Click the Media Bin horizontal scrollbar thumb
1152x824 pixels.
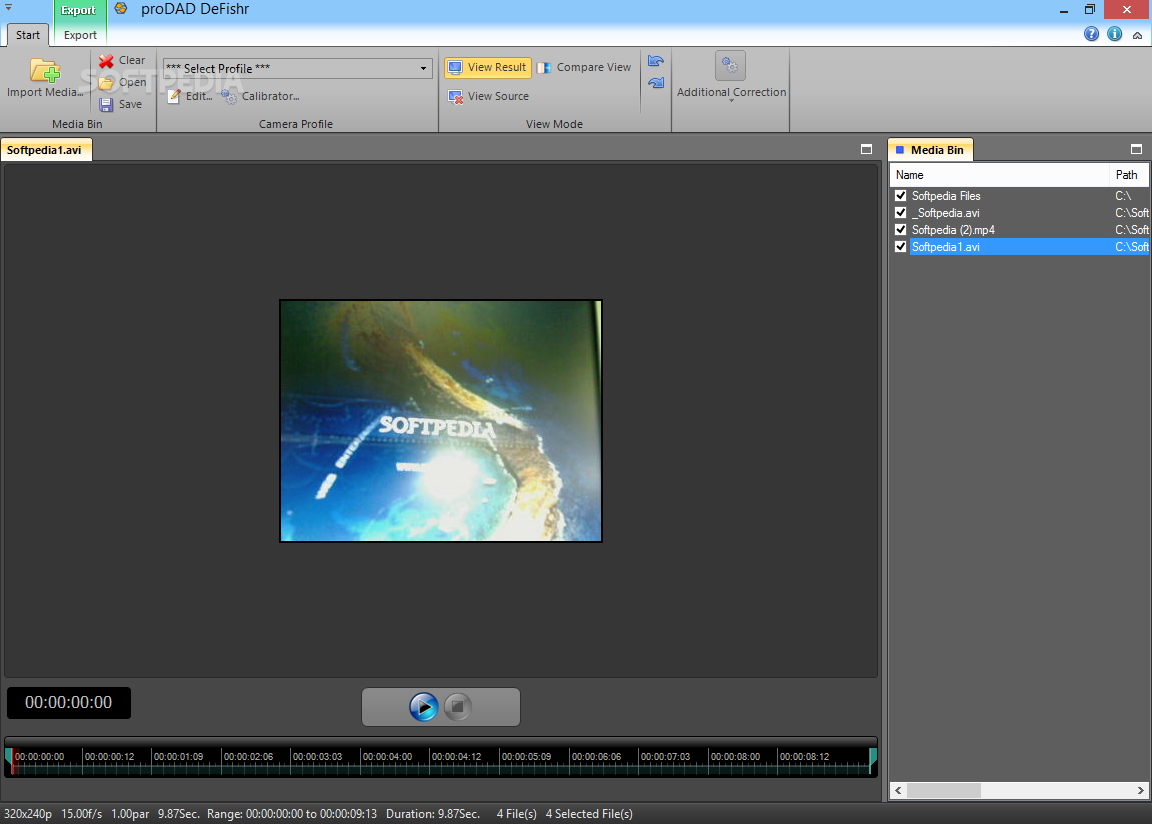[943, 790]
